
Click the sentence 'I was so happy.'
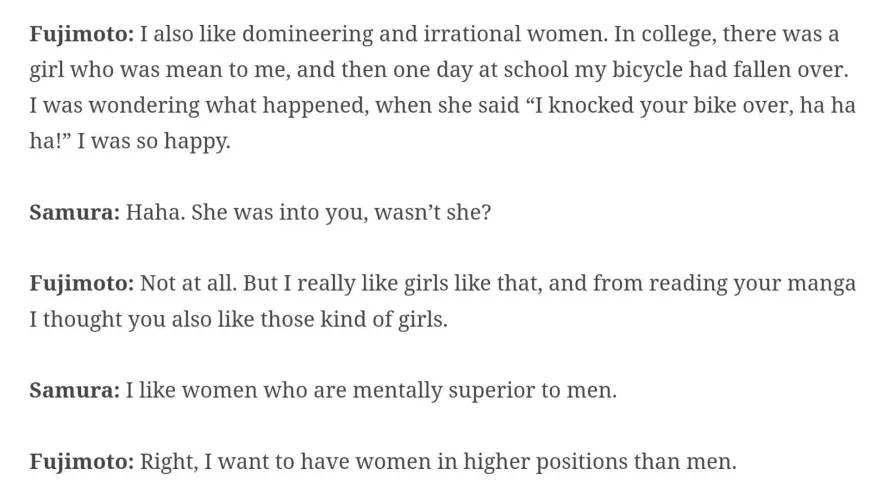pos(154,142)
